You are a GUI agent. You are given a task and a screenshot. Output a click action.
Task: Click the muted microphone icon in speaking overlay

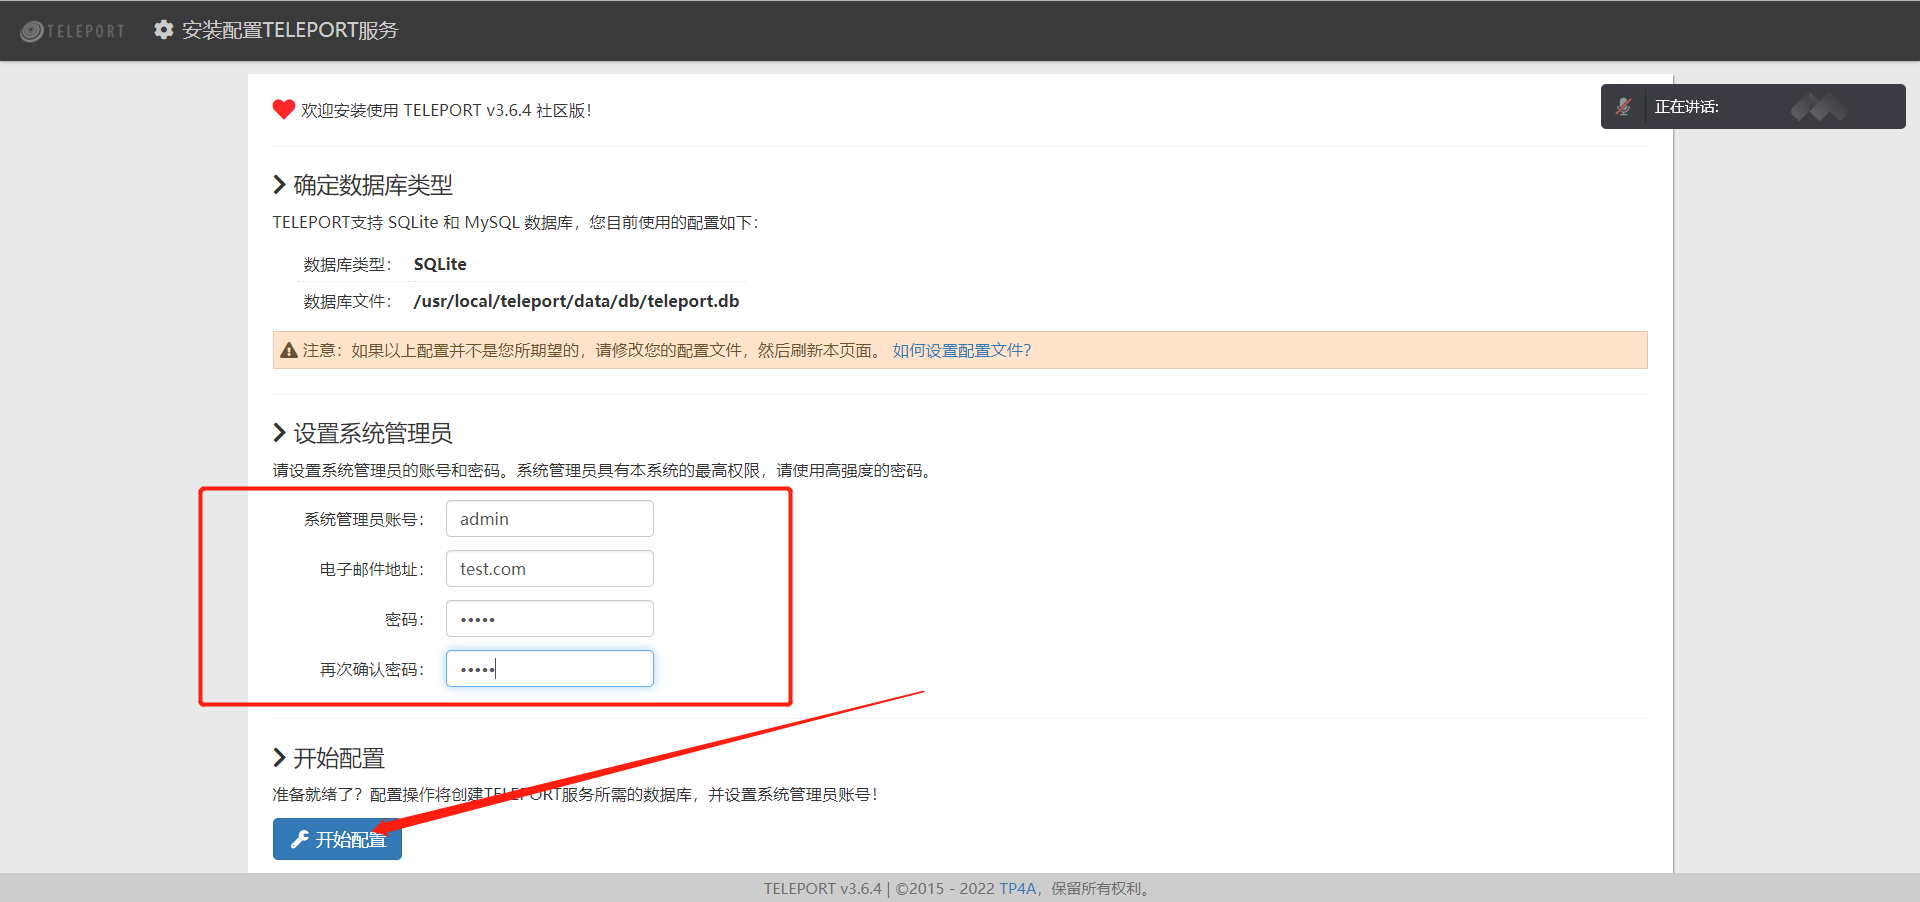pos(1624,106)
